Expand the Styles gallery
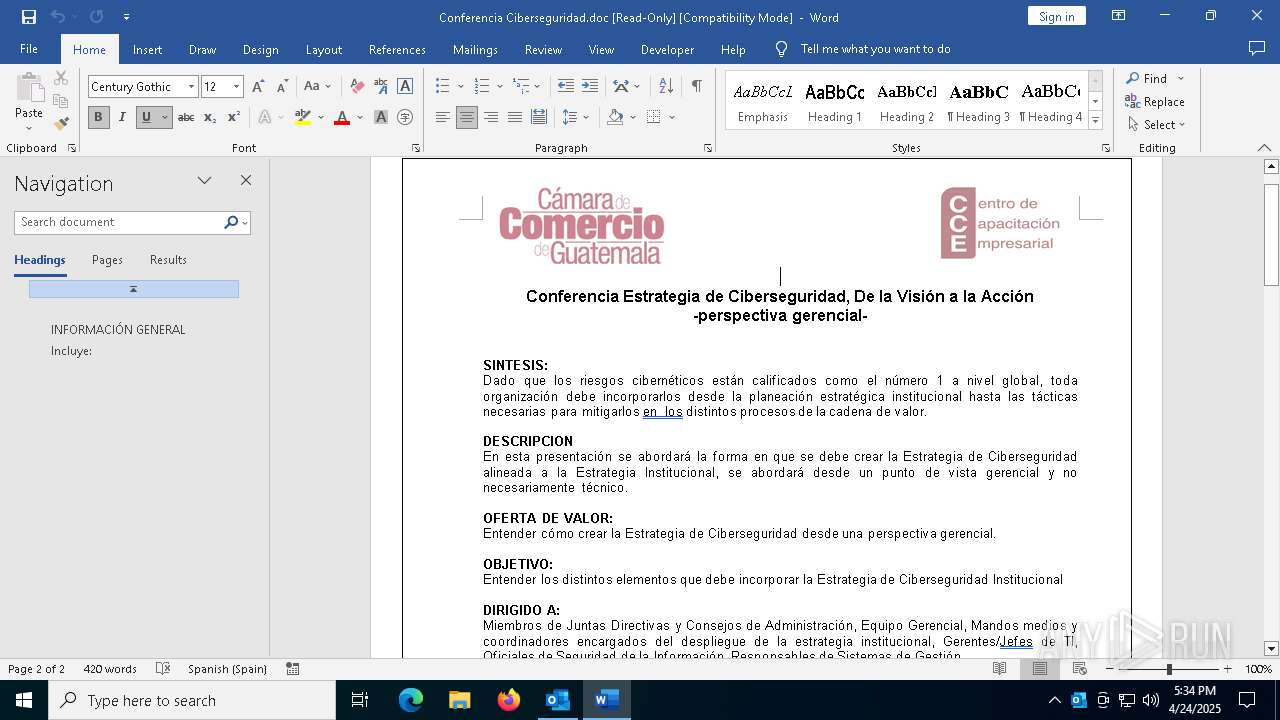1280x720 pixels. (x=1096, y=121)
